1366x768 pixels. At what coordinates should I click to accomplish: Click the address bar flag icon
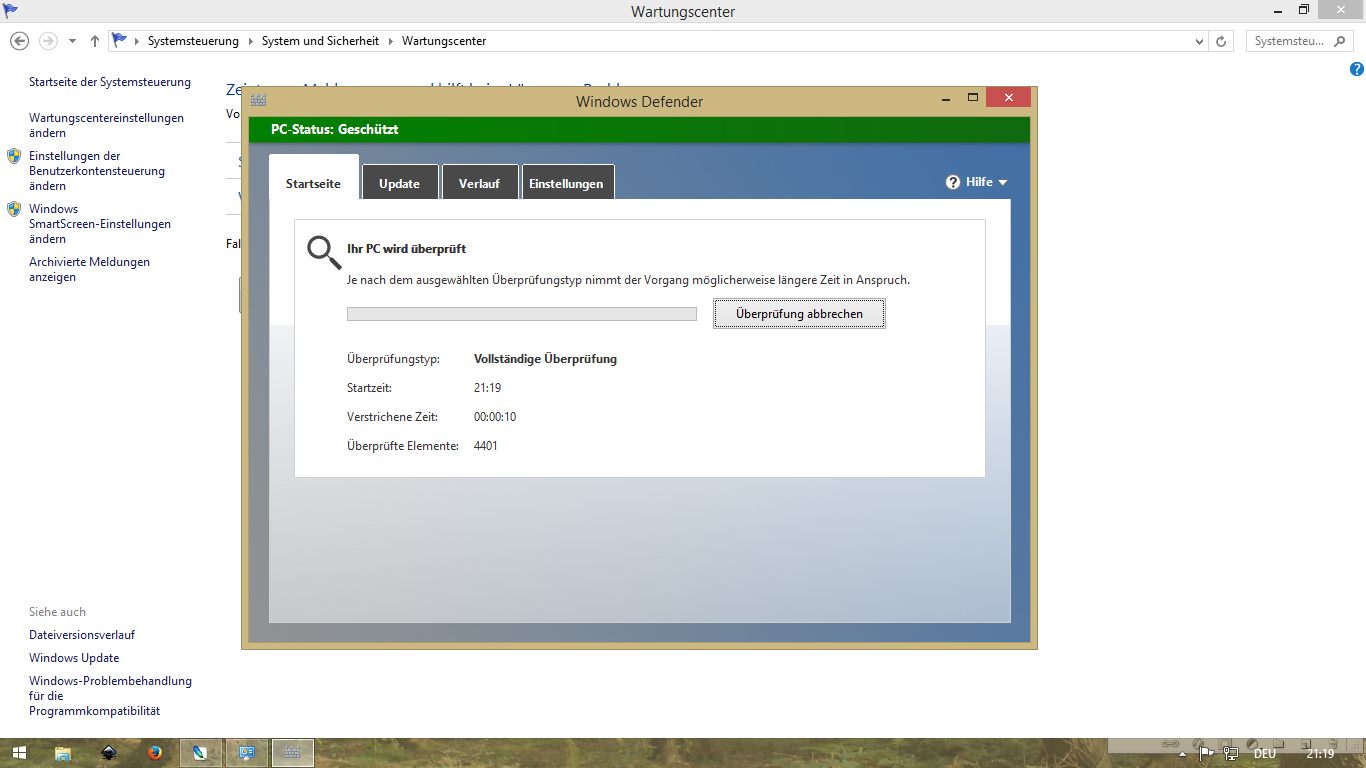[120, 41]
